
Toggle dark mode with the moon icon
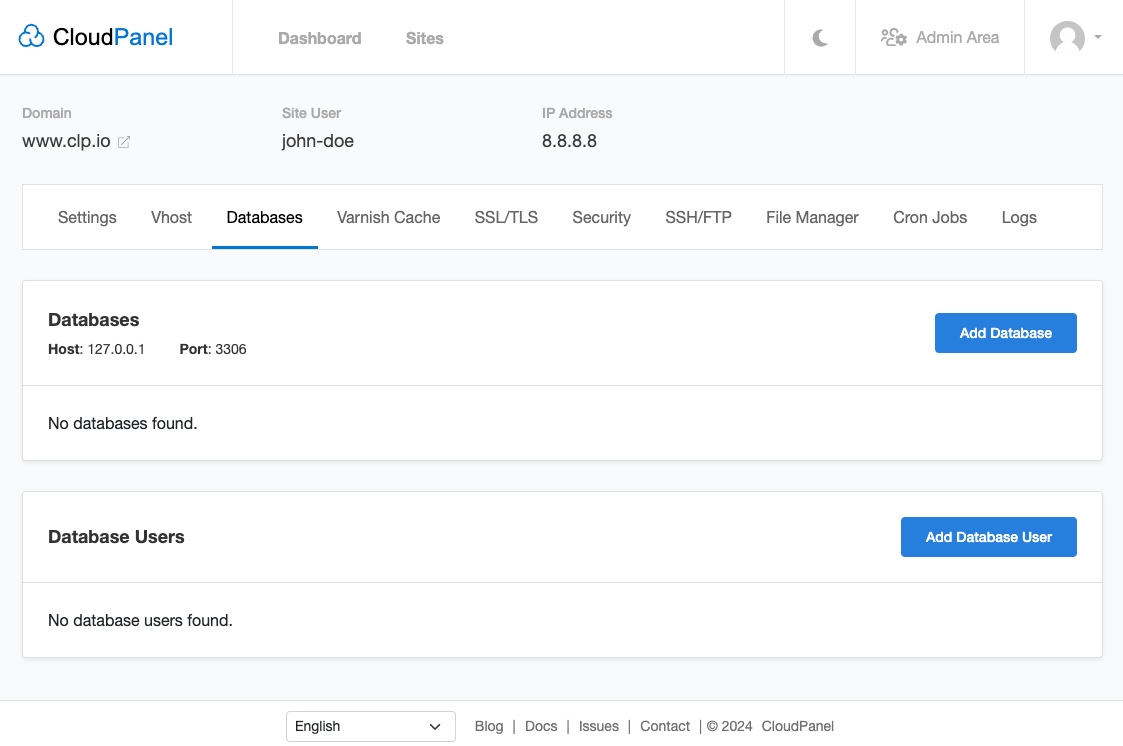pyautogui.click(x=819, y=36)
